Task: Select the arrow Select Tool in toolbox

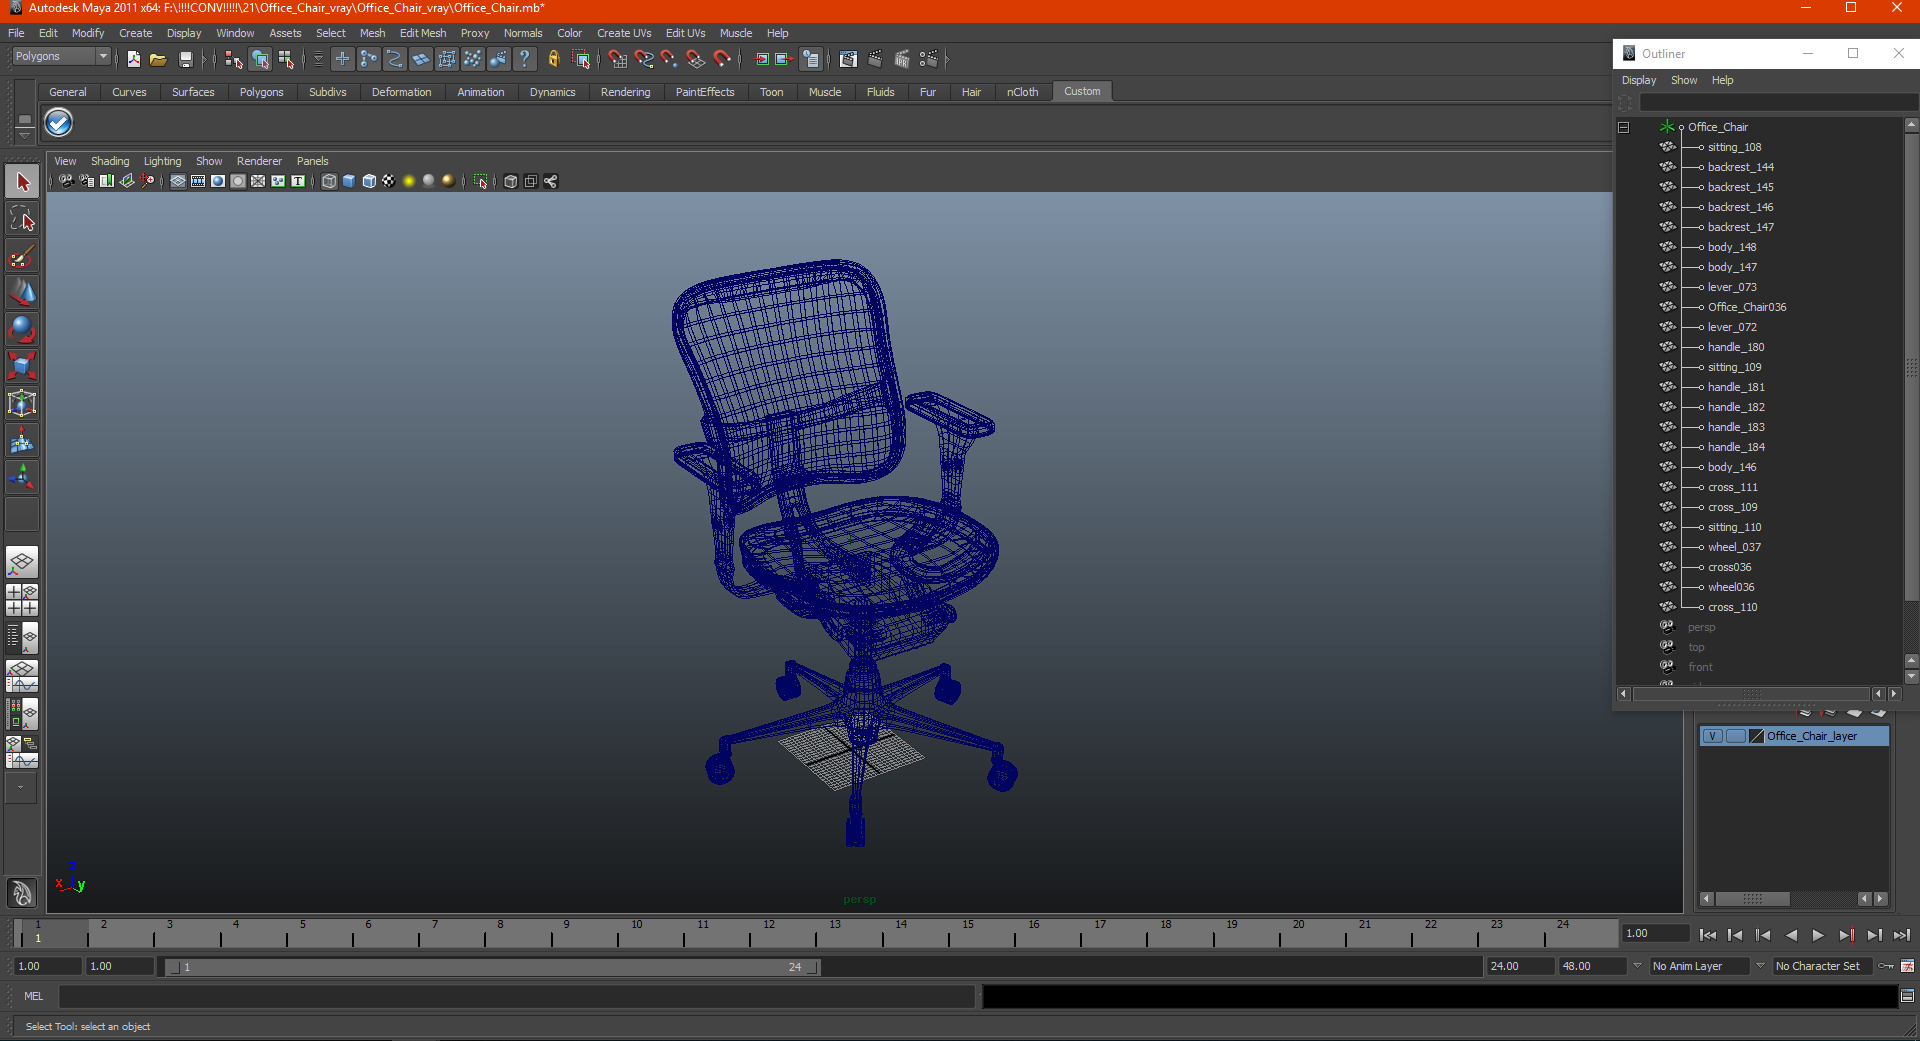Action: (x=22, y=182)
